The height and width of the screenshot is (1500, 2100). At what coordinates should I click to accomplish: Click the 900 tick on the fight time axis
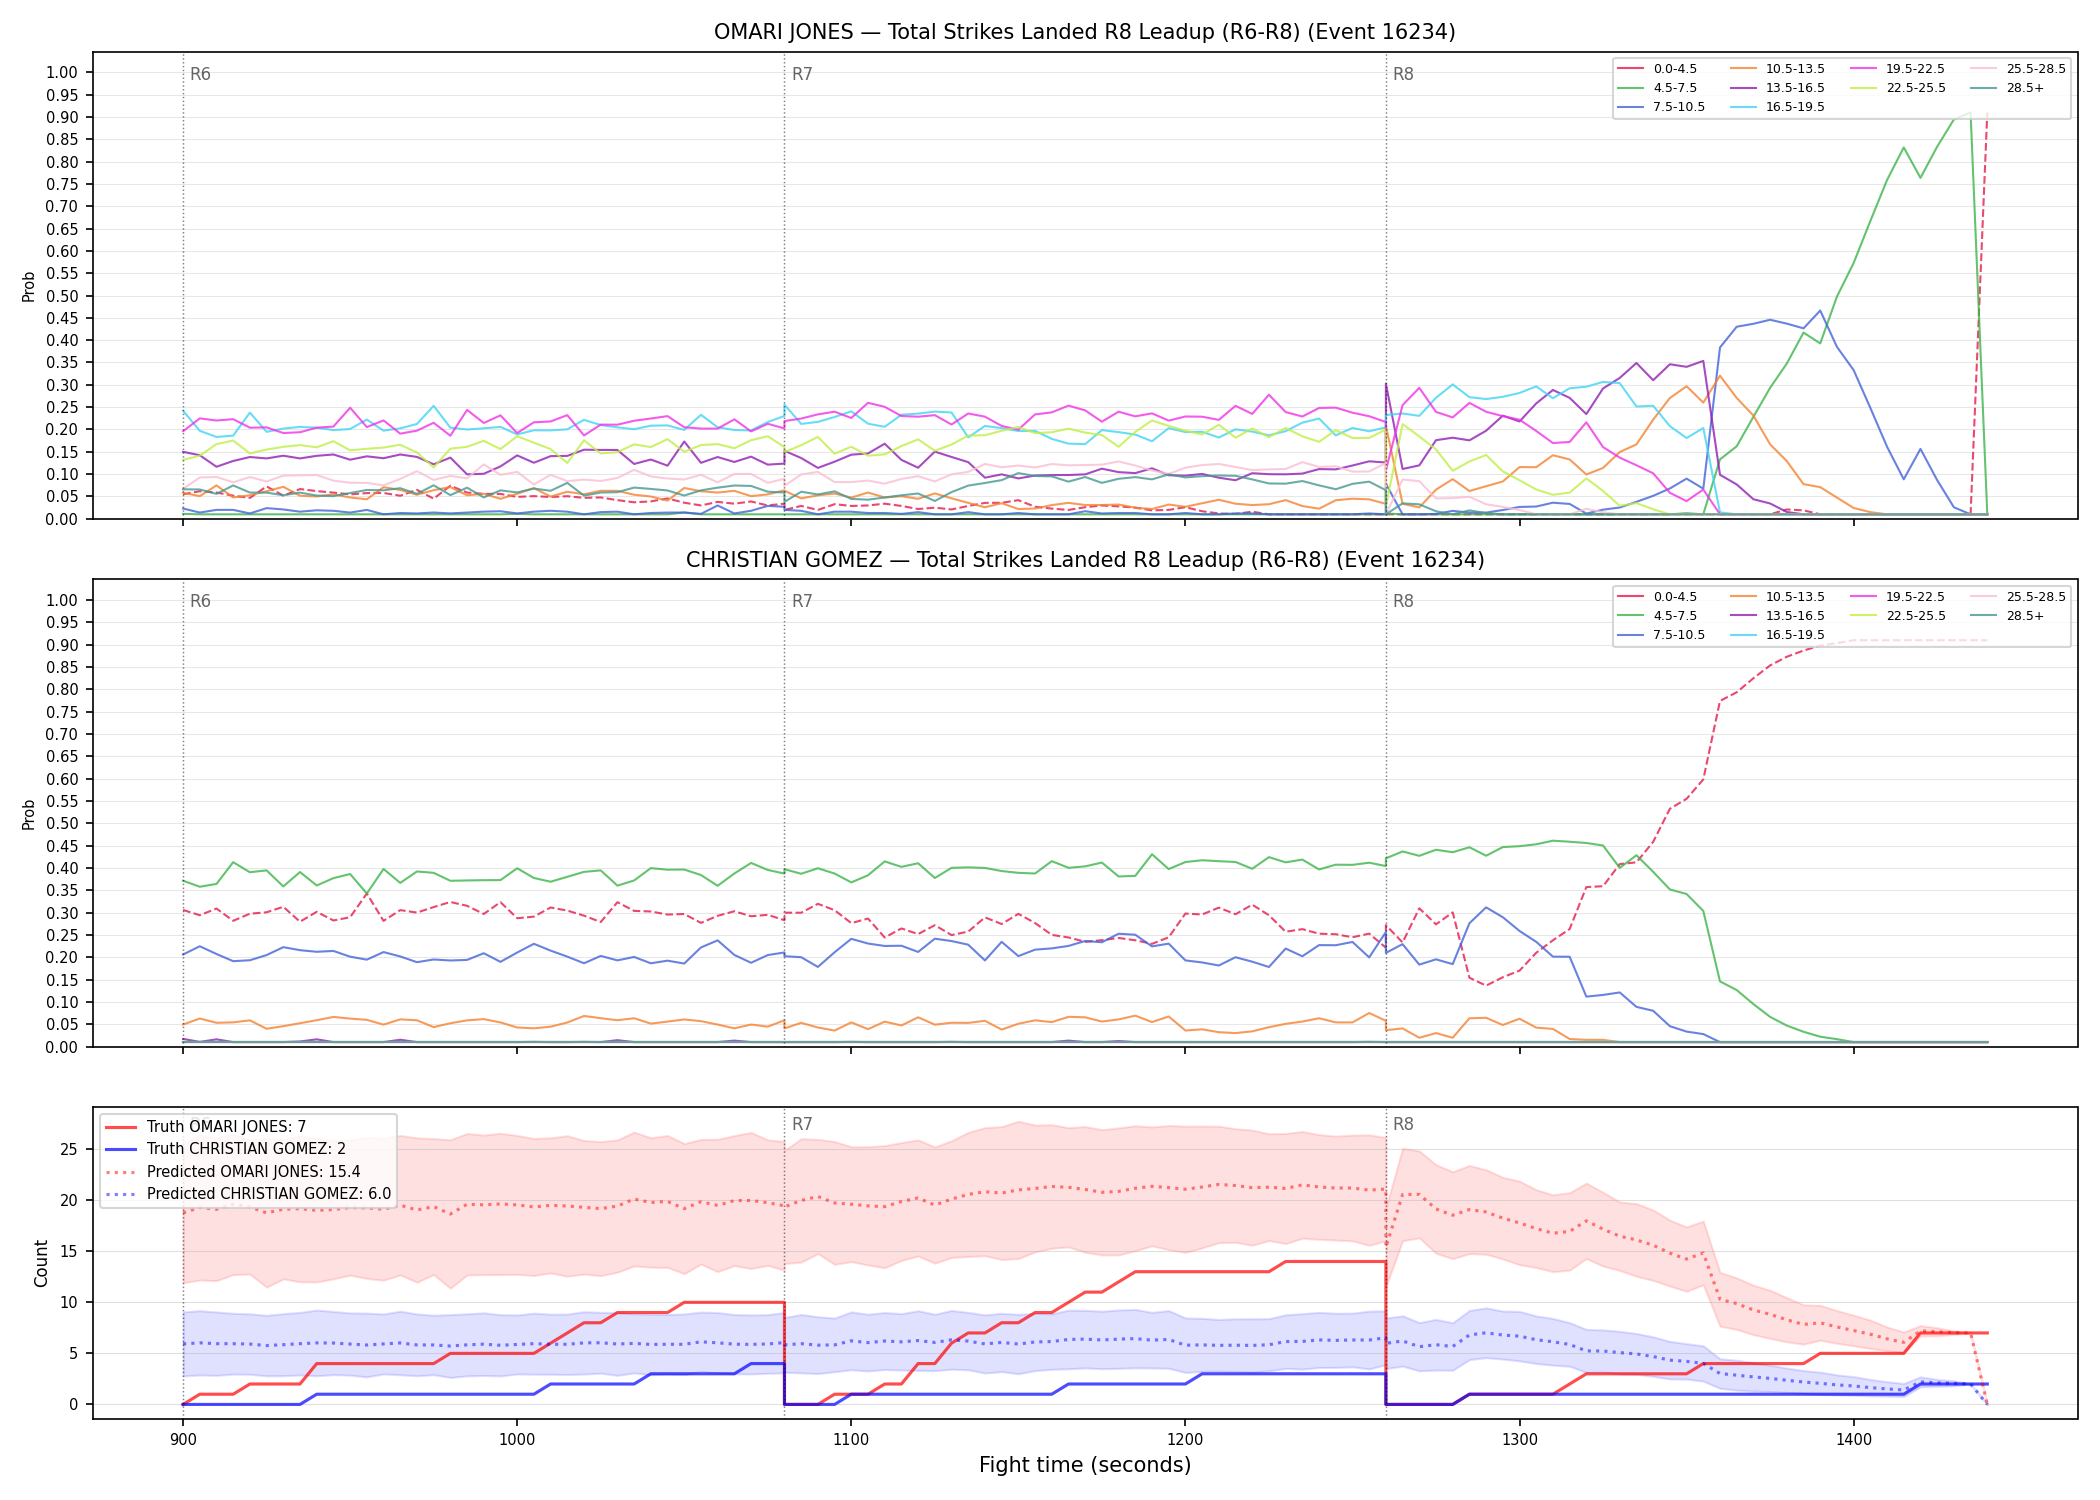(182, 1440)
